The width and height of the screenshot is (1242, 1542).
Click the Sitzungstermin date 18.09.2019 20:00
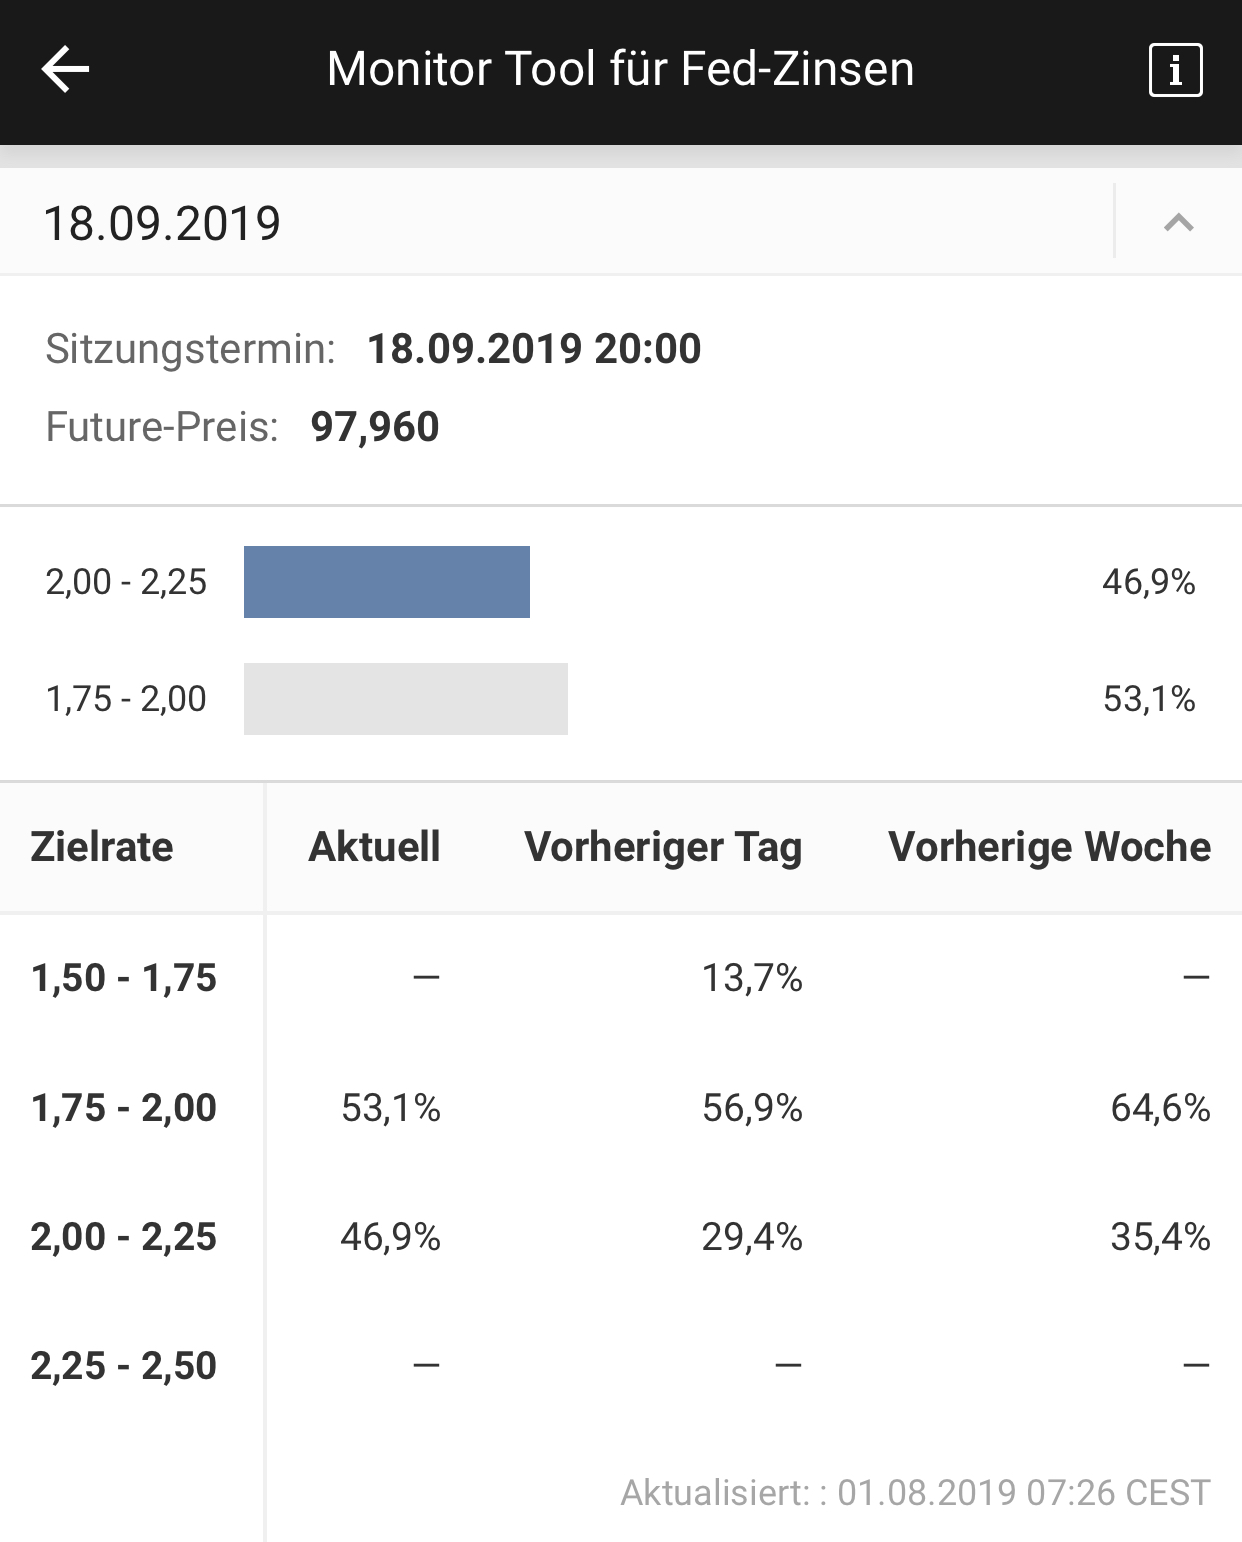[534, 349]
